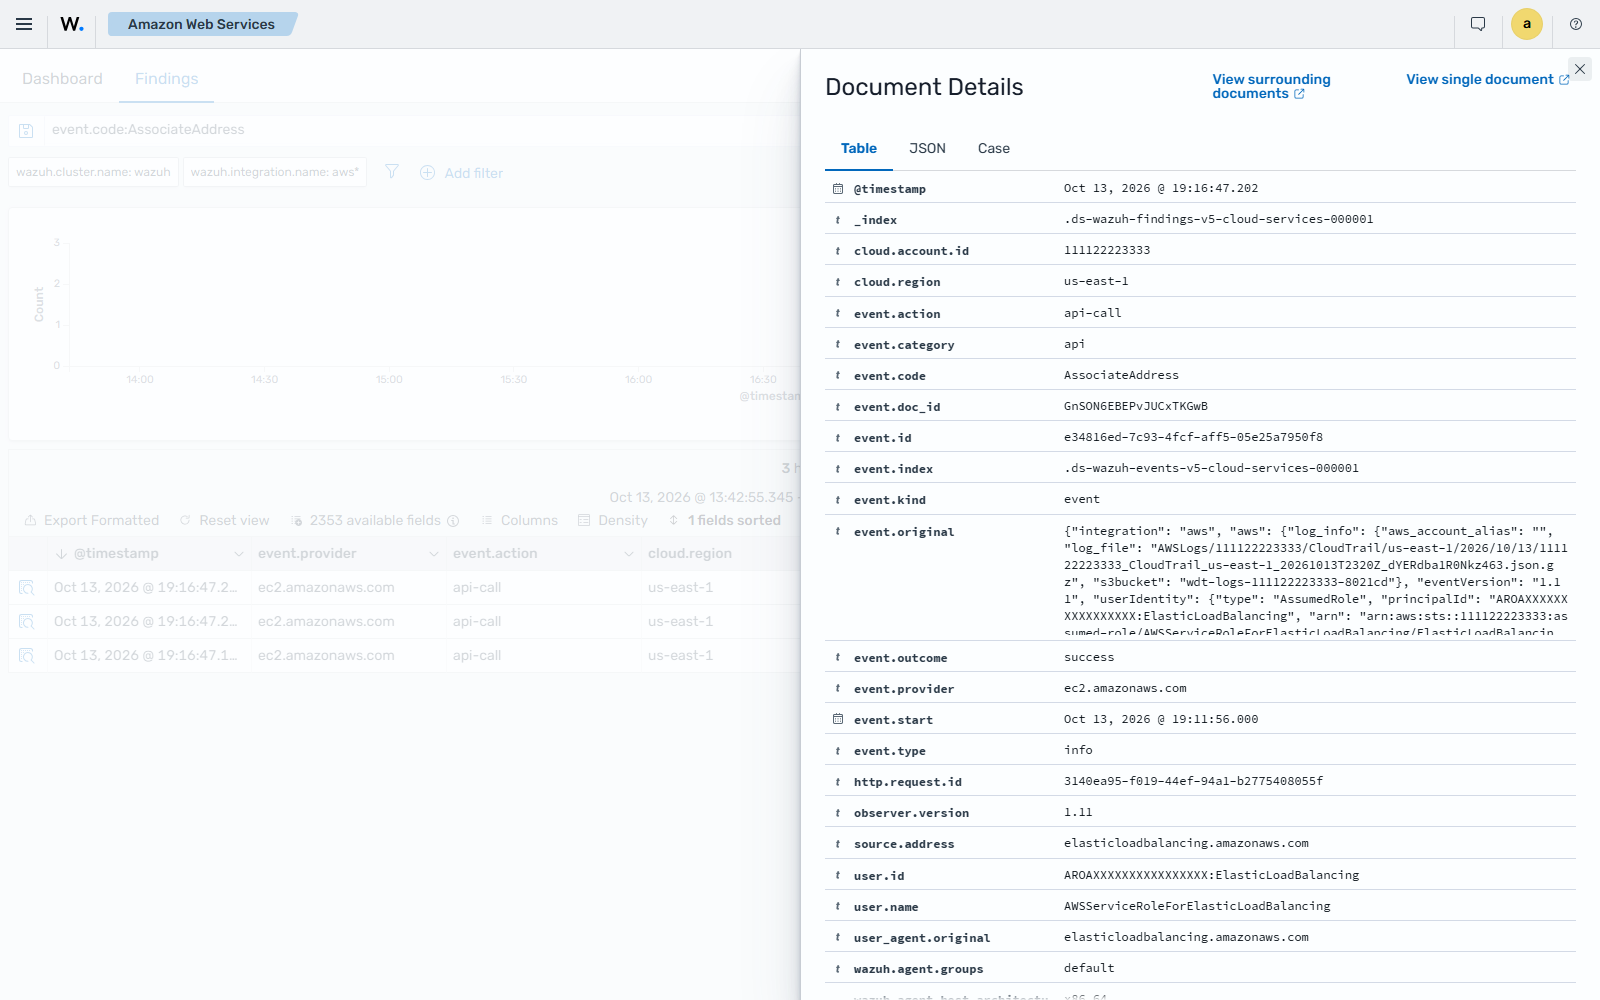Click the wazuh.integration.name filter pill
This screenshot has height=1000, width=1600.
(x=275, y=172)
